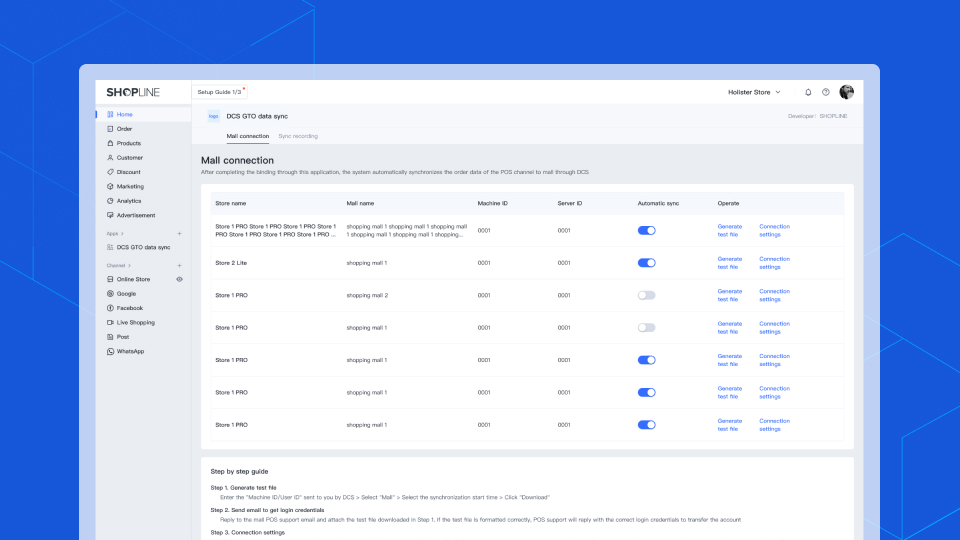
Task: Add a new app with plus icon
Action: point(179,233)
